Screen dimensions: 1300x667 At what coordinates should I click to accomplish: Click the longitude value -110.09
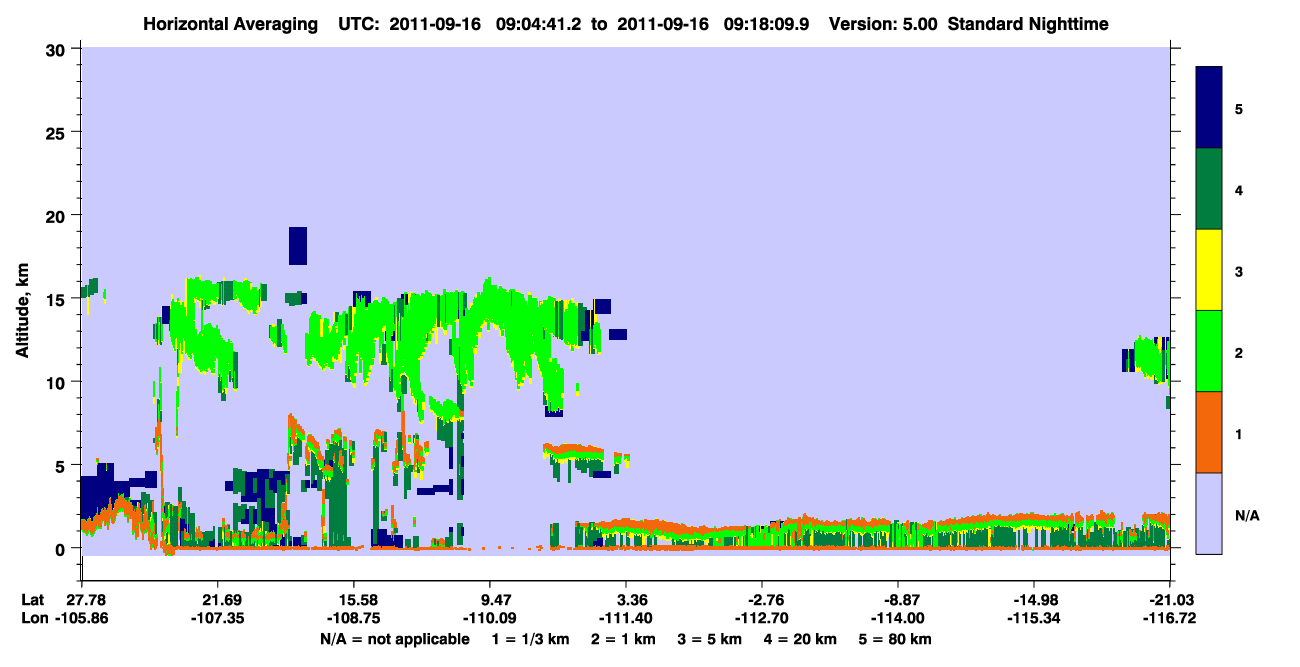(x=489, y=619)
